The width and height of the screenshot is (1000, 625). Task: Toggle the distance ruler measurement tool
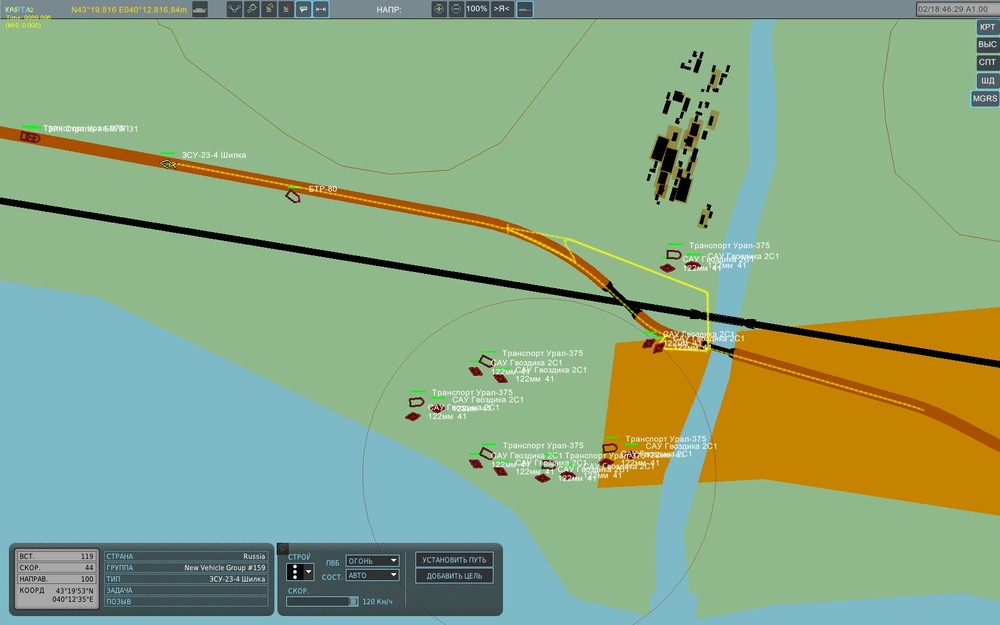[321, 10]
